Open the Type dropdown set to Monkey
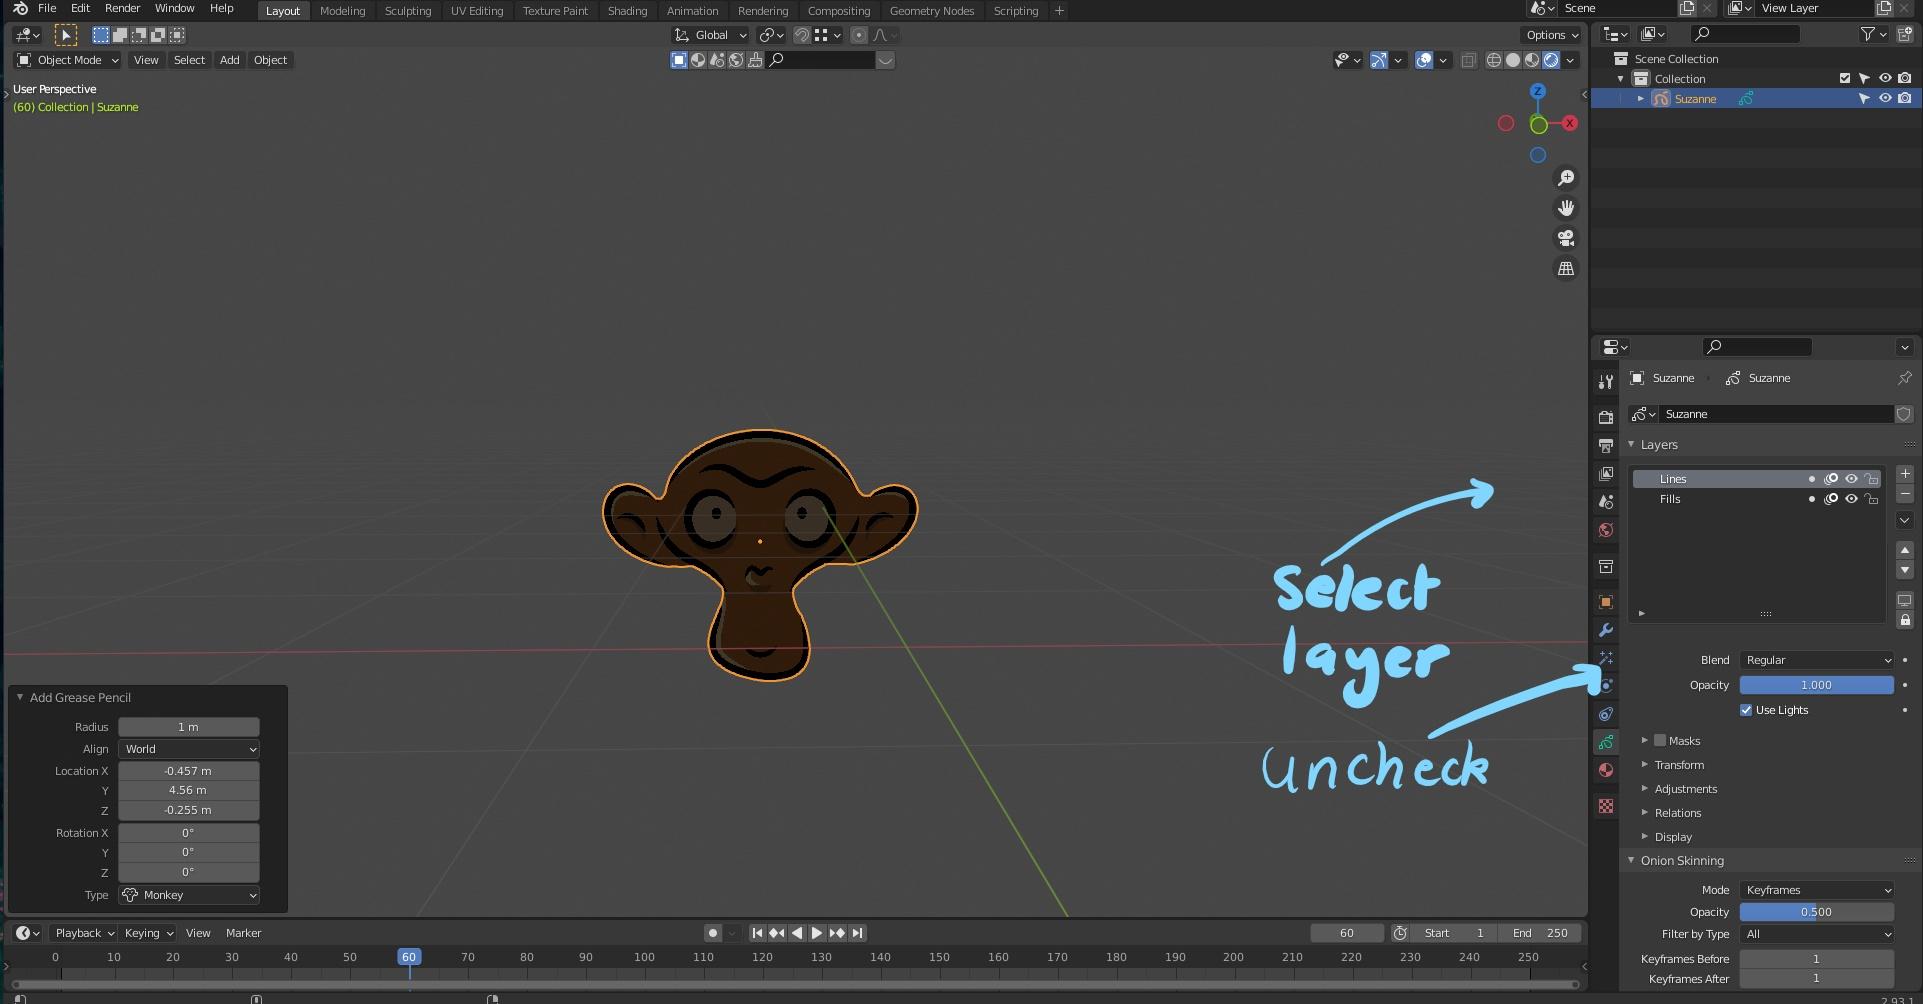The width and height of the screenshot is (1923, 1004). coord(189,895)
